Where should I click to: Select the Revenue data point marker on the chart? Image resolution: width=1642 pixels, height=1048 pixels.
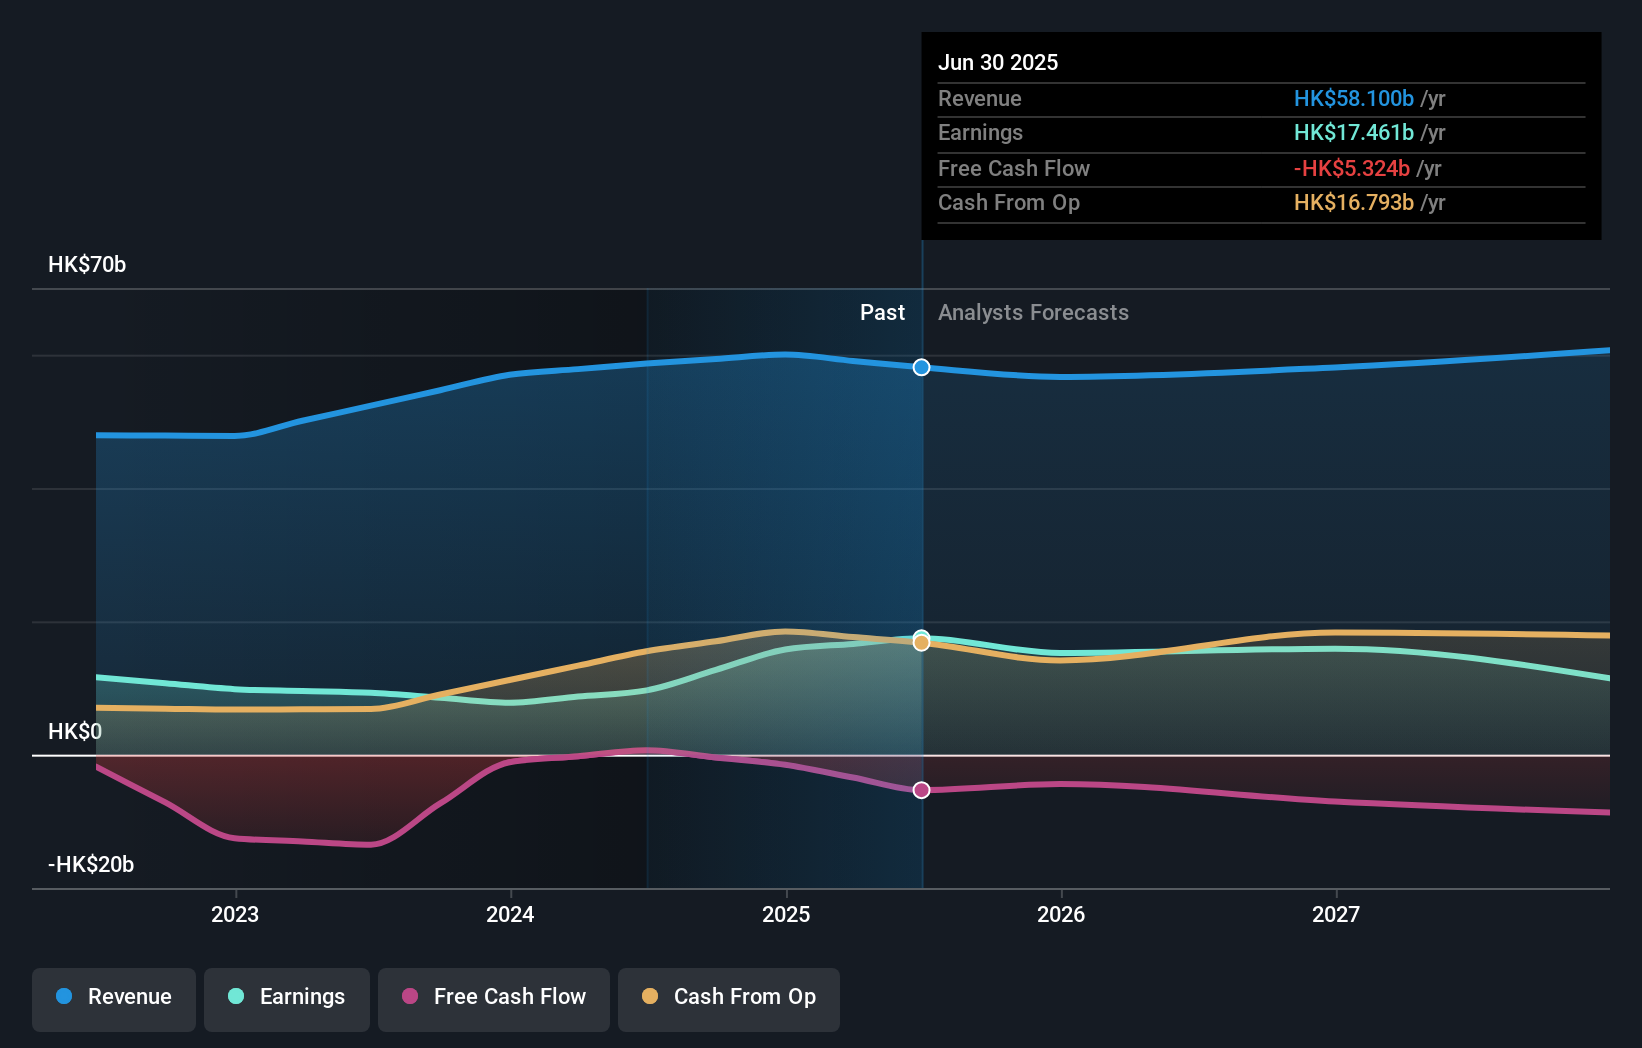(x=921, y=367)
